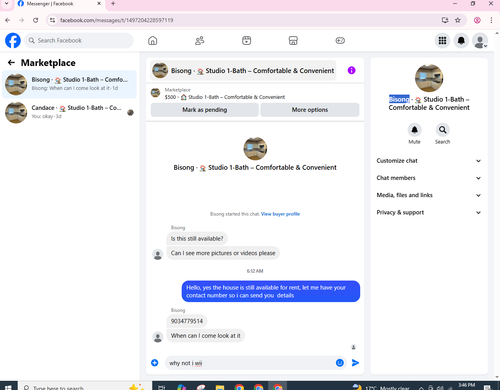Click the Chrome forward button
Viewport: 500px width, 390px height.
click(21, 20)
